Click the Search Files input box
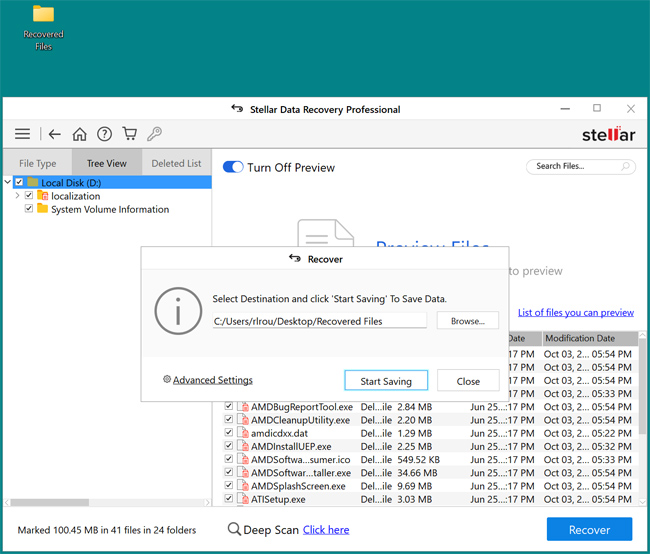Viewport: 650px width, 554px height. [580, 166]
